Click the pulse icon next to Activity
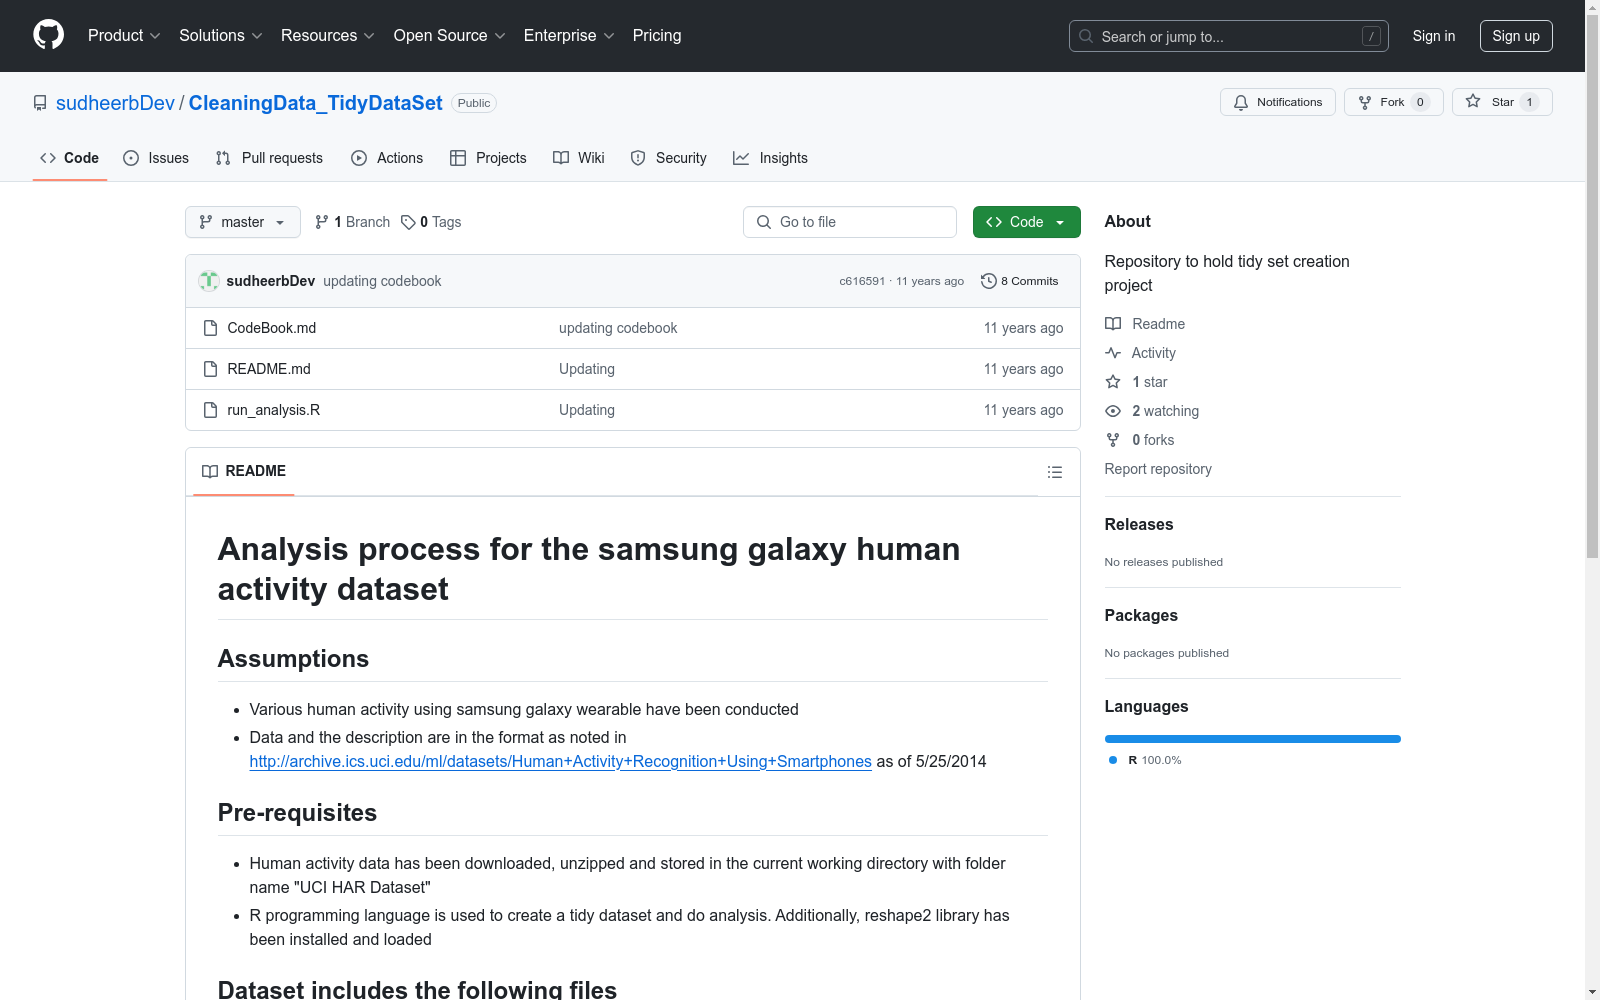This screenshot has height=1000, width=1600. (1113, 353)
